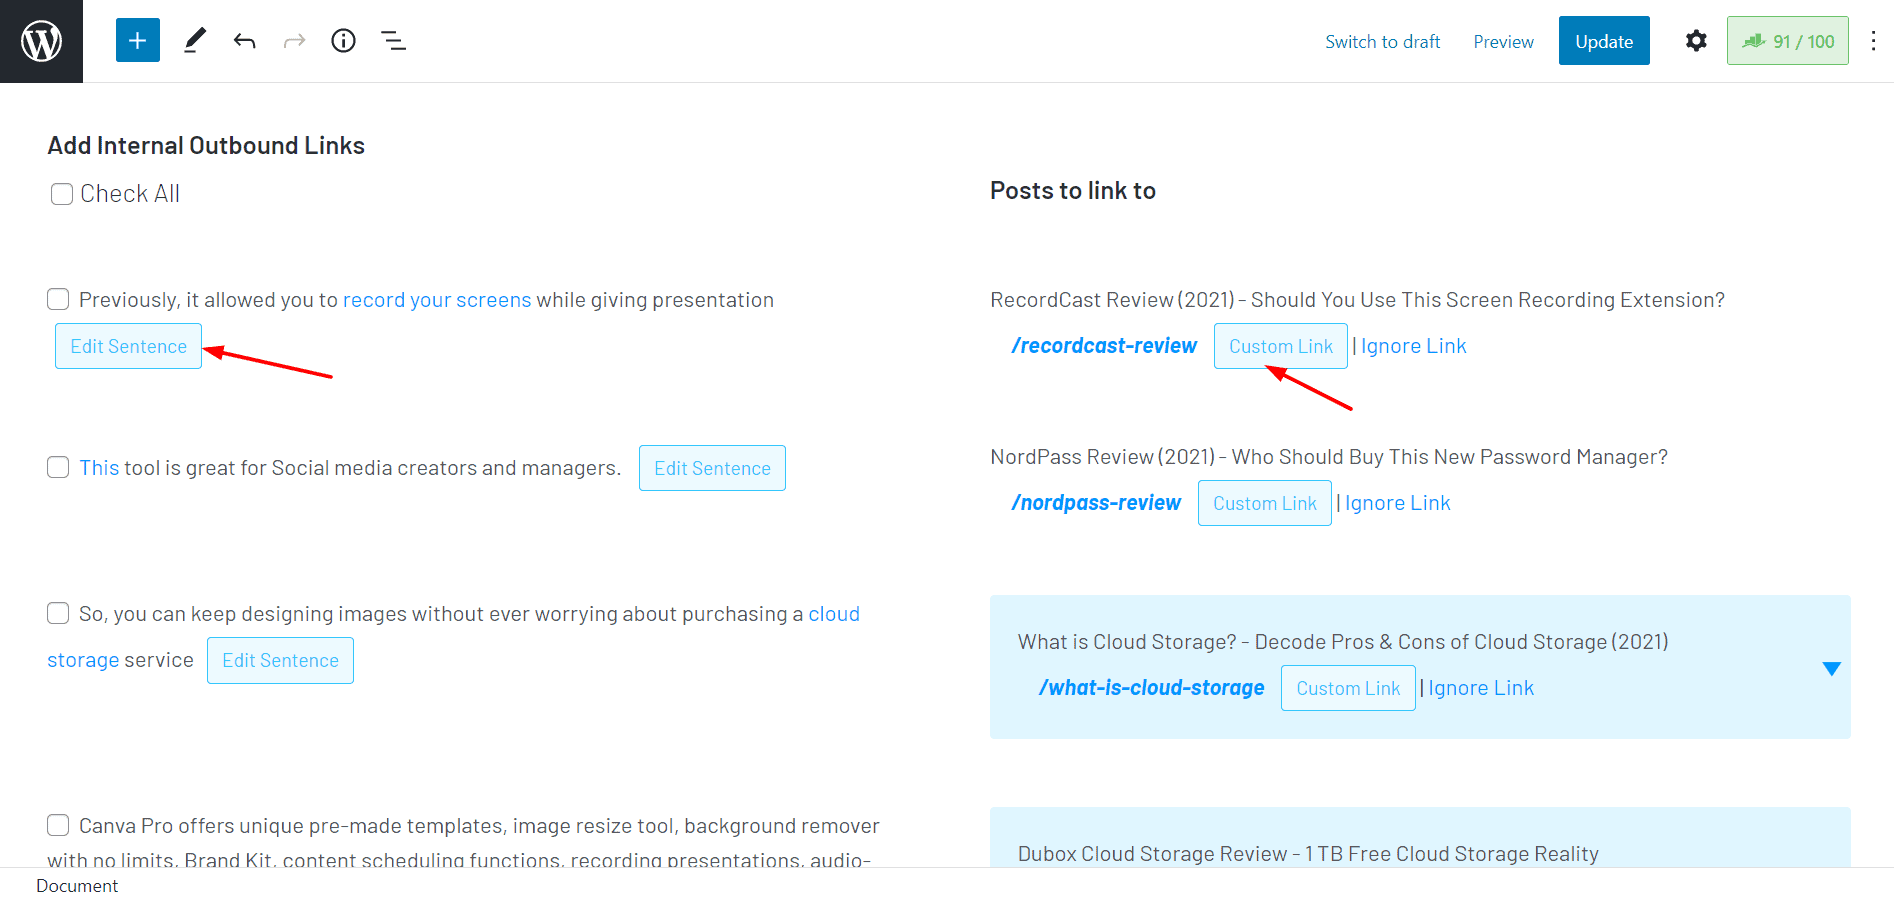1894x900 pixels.
Task: Click Ignore Link for /nordpass-review
Action: (1397, 503)
